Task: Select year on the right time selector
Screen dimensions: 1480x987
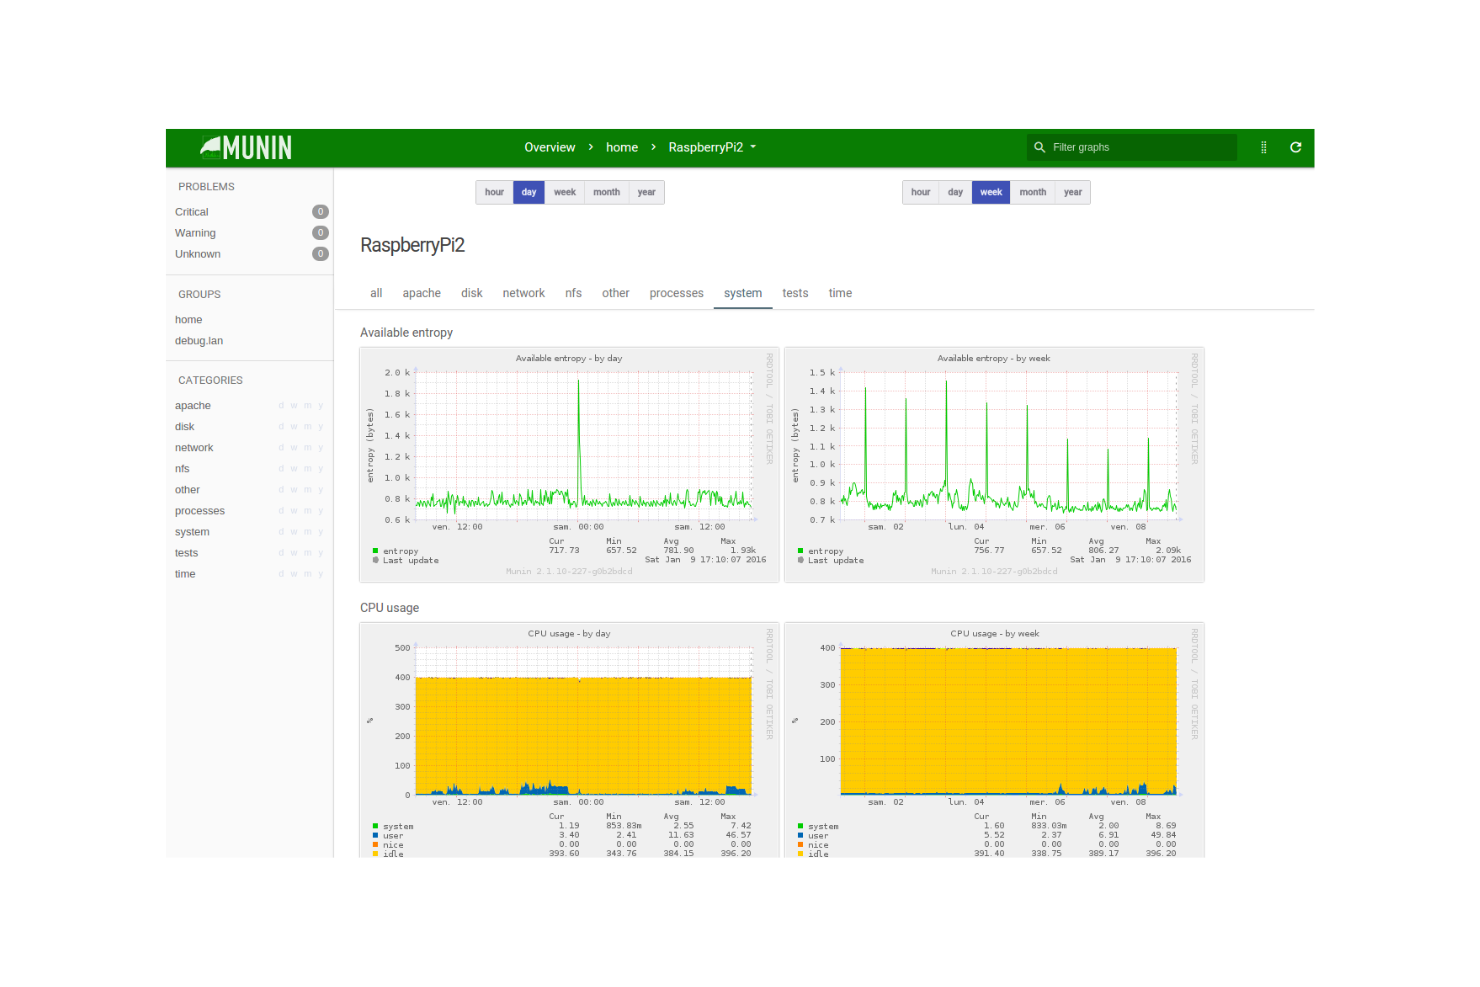Action: point(1072,192)
